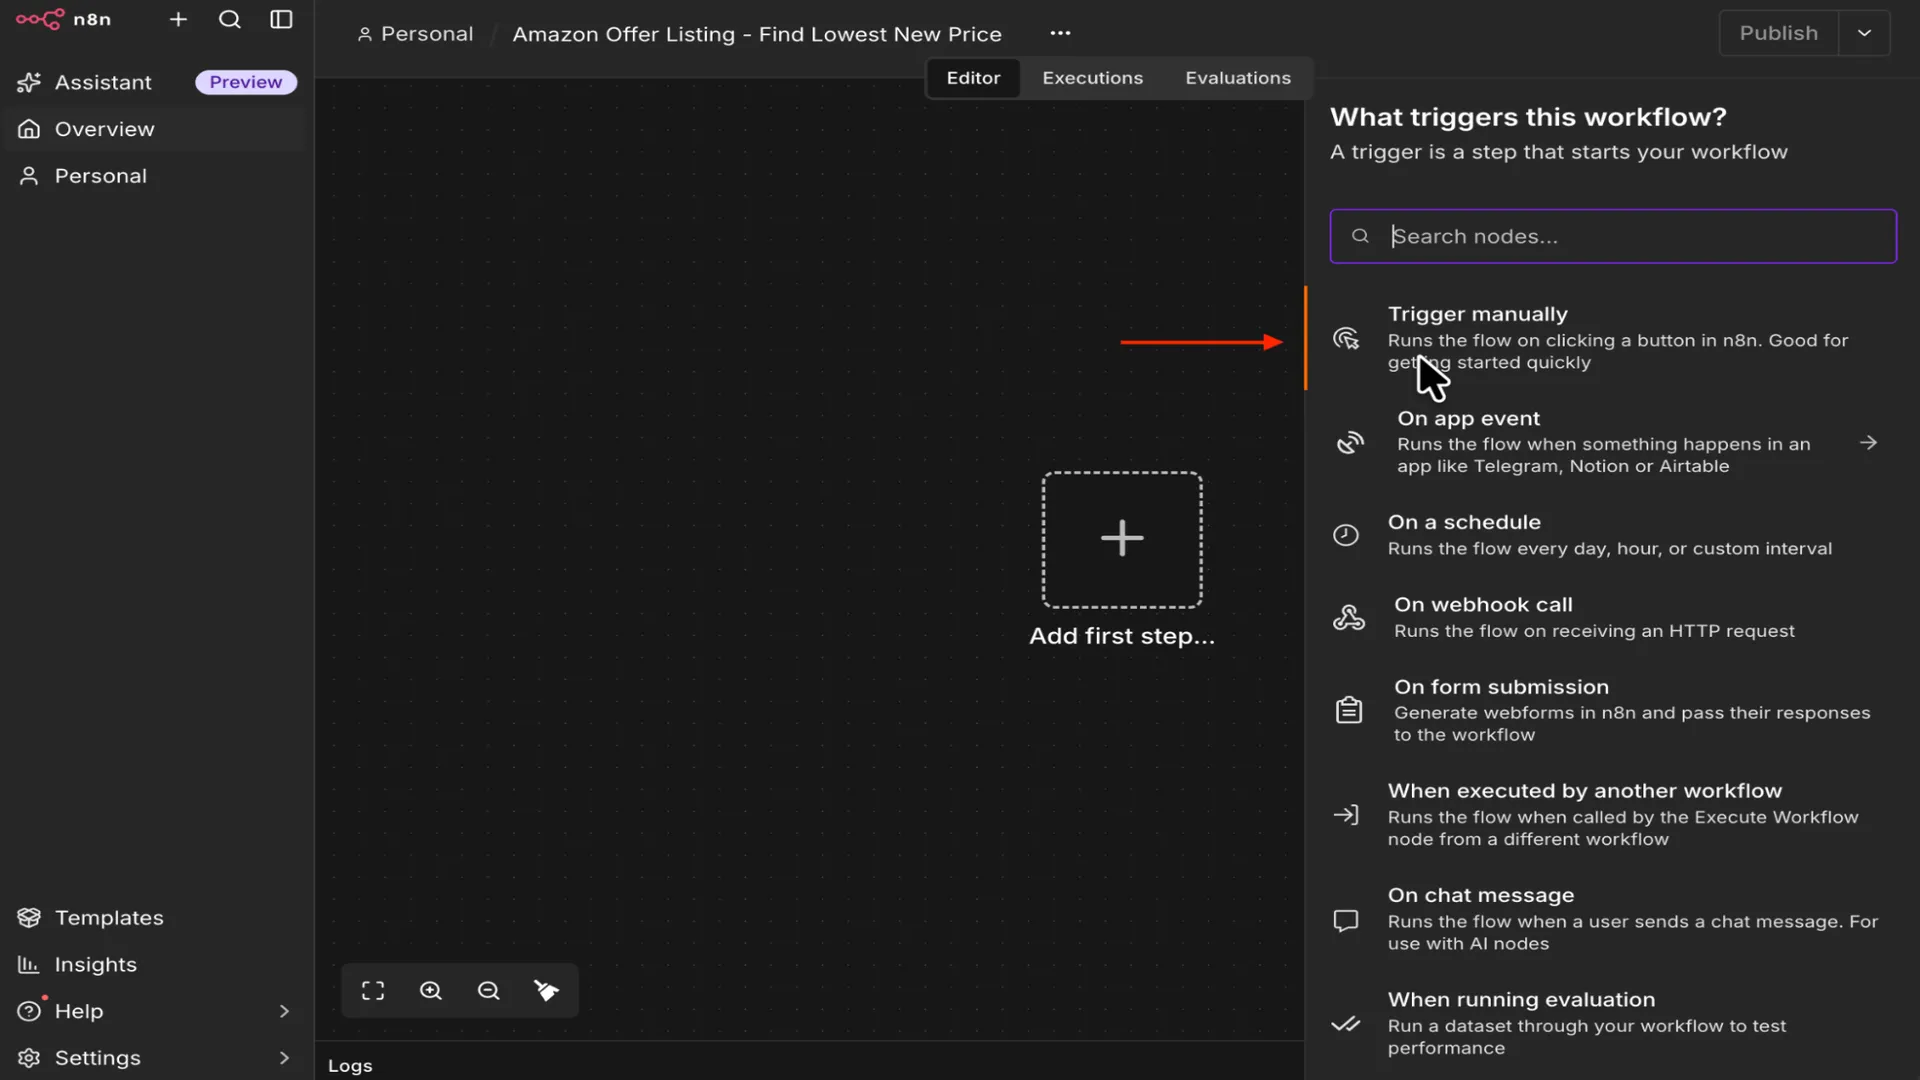Zoom in on the canvas
The image size is (1920, 1080).
431,990
